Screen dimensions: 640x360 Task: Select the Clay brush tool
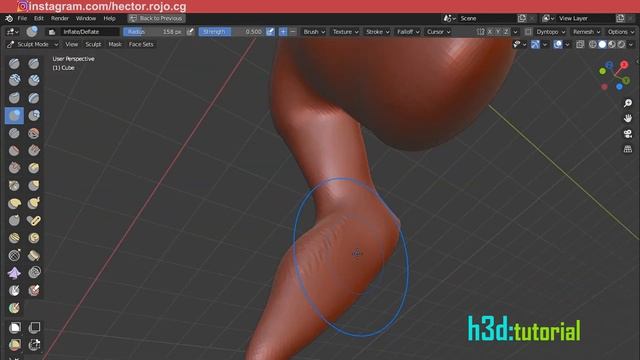14,80
